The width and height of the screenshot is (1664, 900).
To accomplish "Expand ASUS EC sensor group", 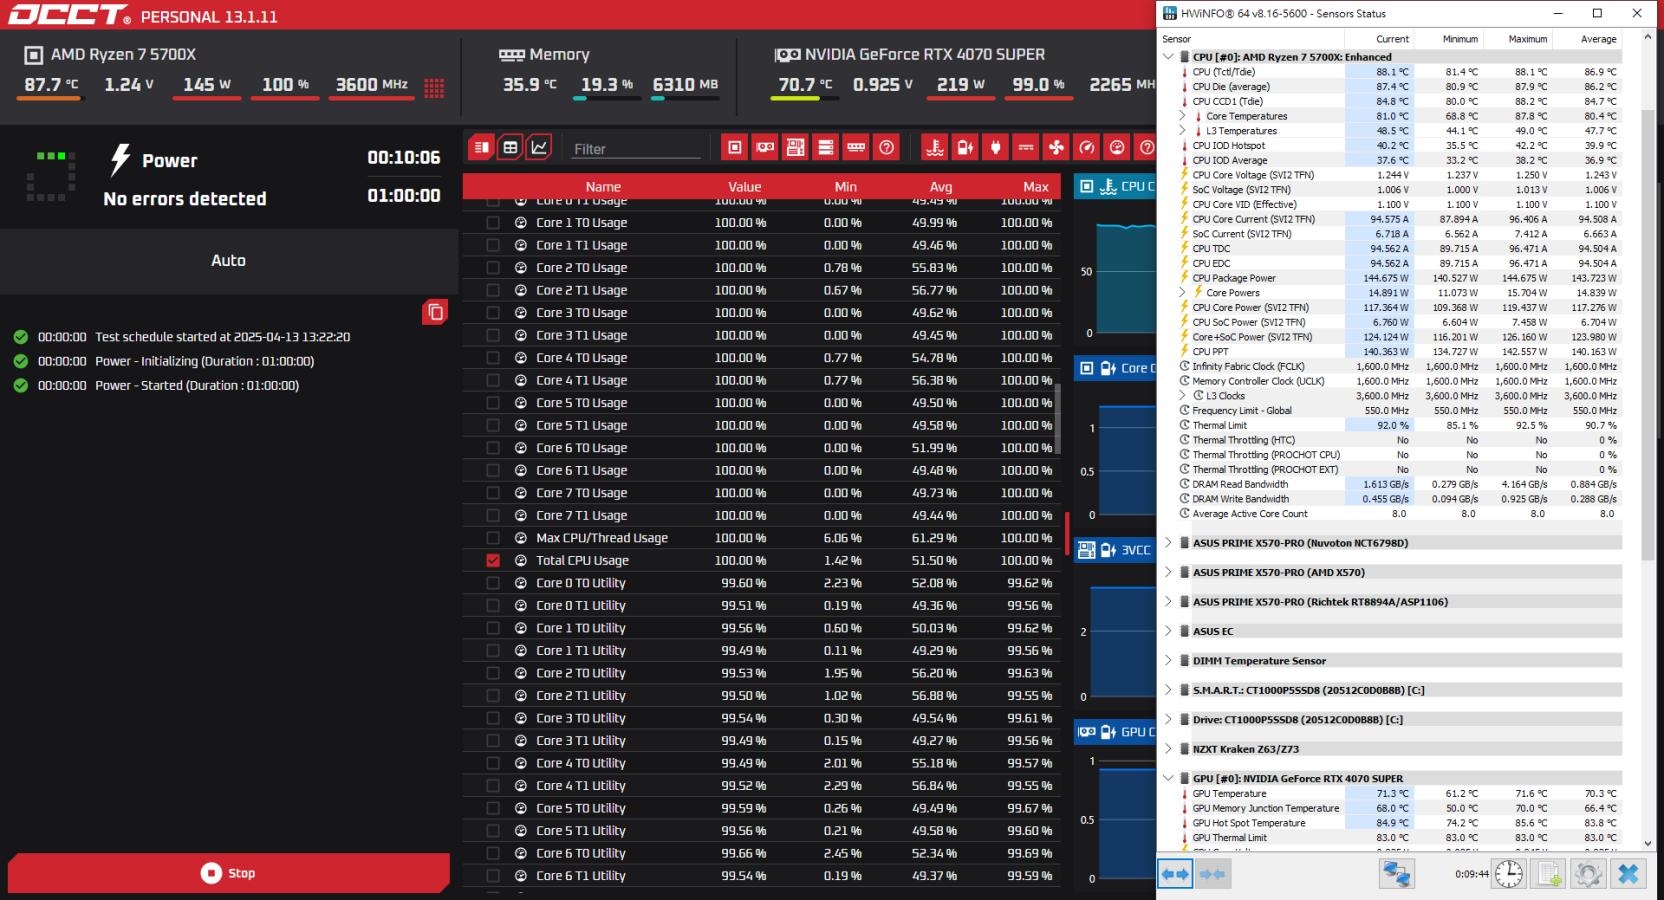I will 1168,631.
